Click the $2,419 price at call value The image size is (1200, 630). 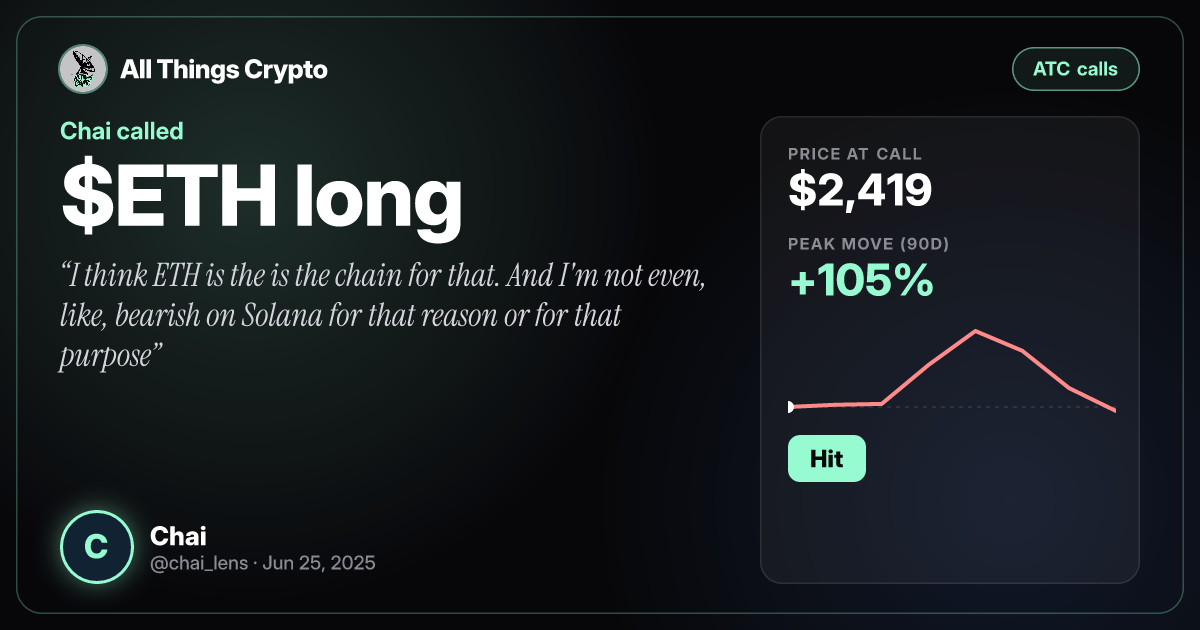point(860,190)
